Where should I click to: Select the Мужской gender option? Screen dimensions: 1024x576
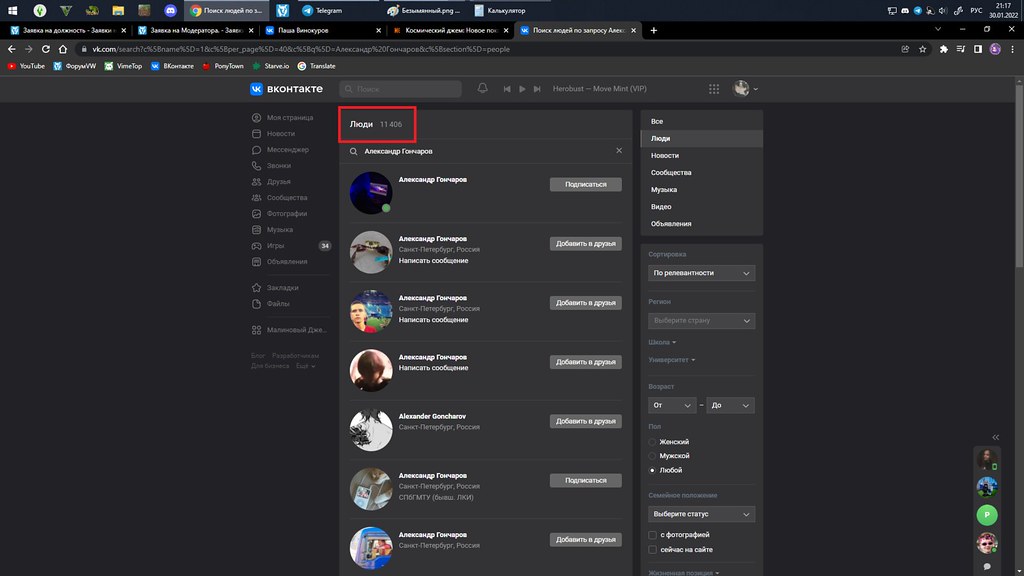(x=654, y=455)
